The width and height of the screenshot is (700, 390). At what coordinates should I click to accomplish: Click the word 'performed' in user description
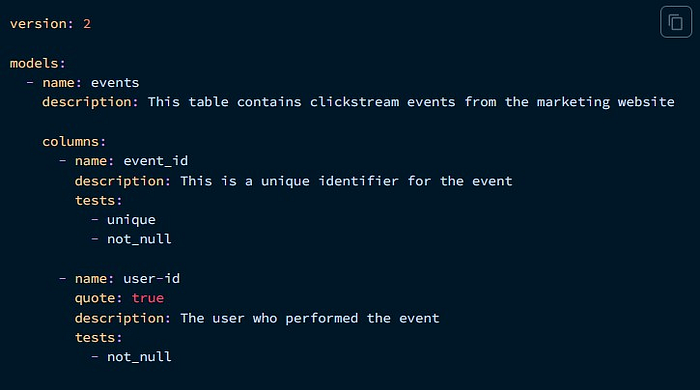[321, 318]
